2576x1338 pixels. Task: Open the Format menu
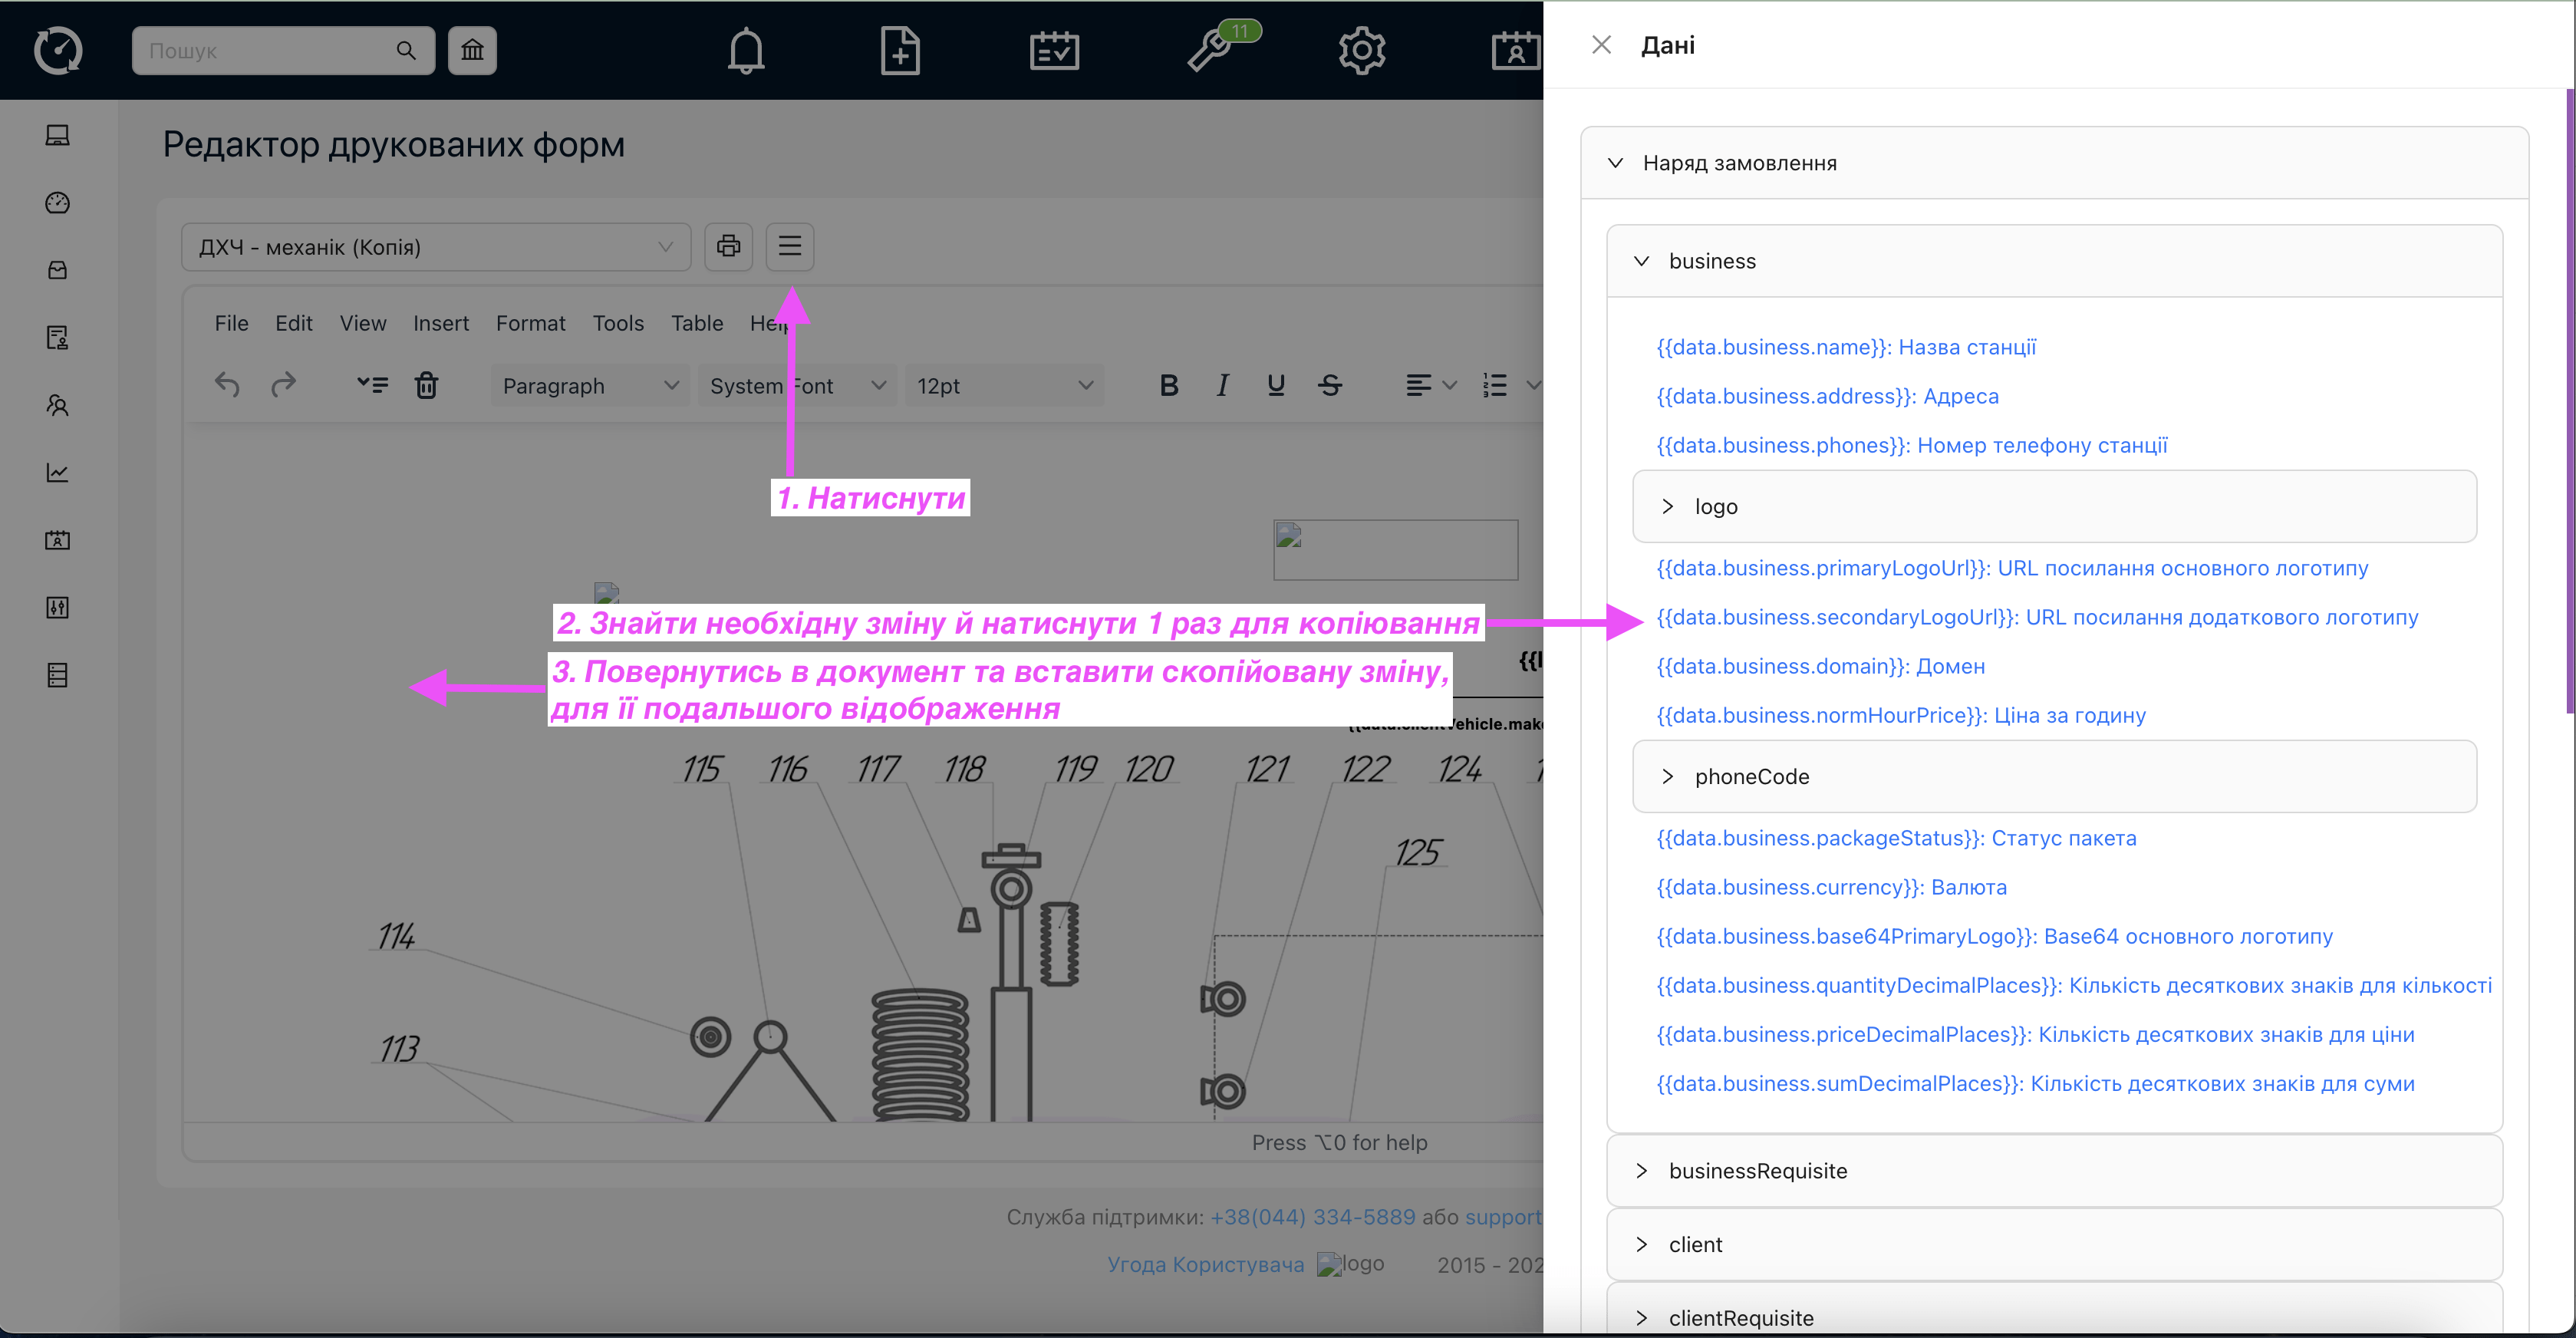[x=530, y=323]
